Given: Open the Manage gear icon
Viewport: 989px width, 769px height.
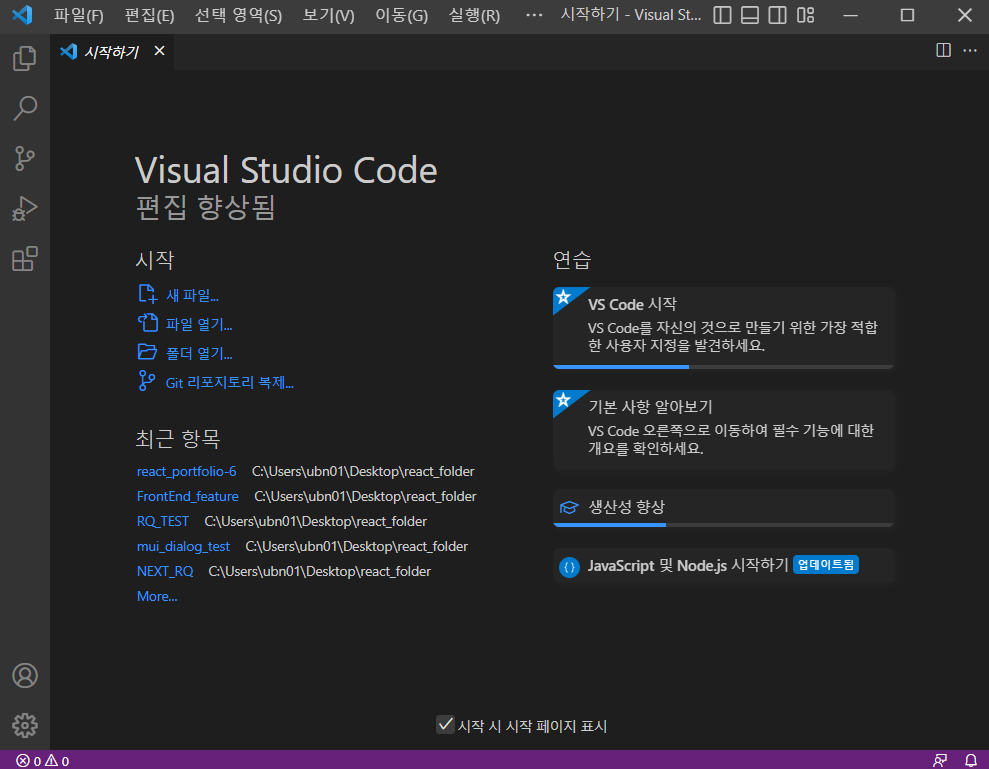Looking at the screenshot, I should [25, 725].
